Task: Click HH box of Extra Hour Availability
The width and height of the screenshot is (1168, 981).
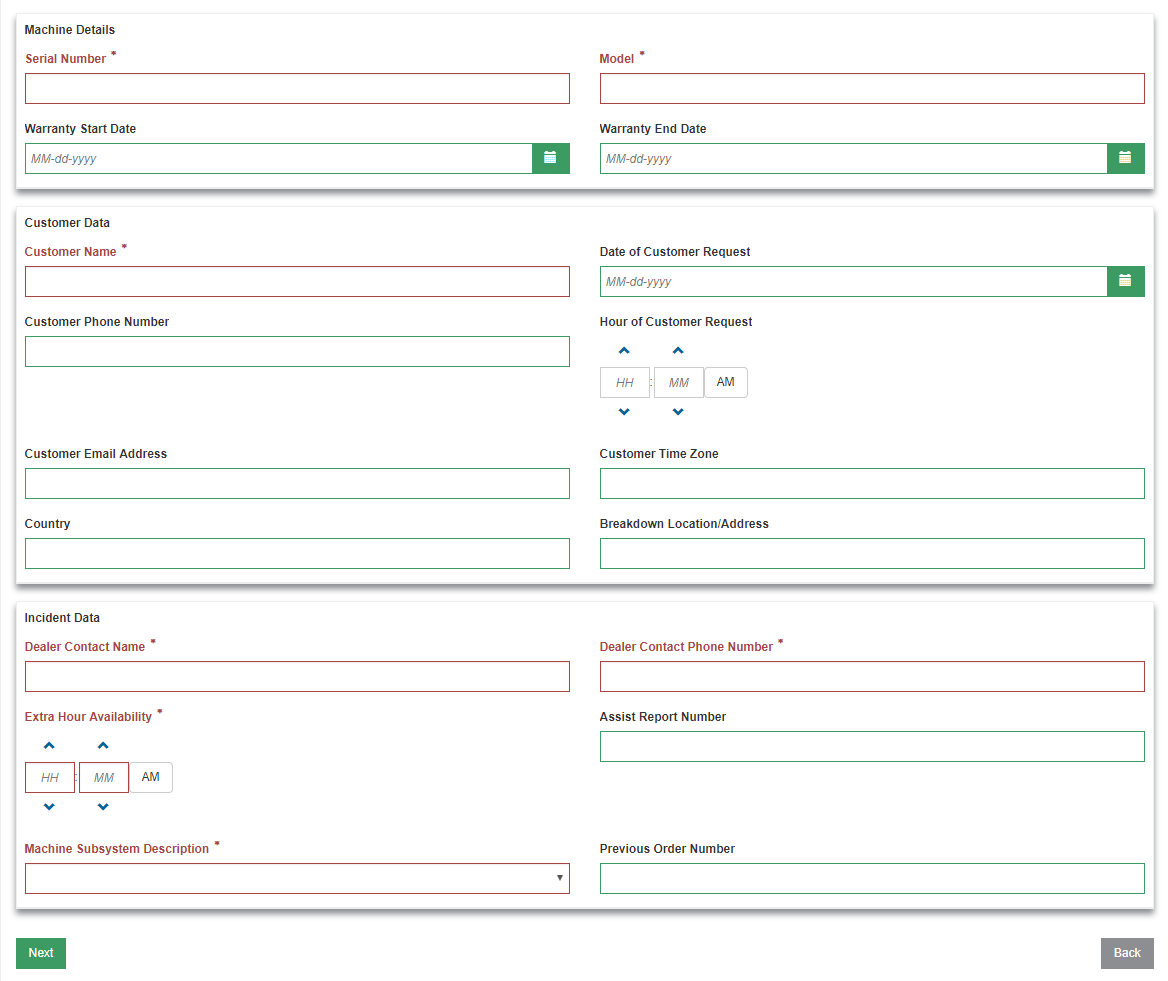Action: coord(50,777)
